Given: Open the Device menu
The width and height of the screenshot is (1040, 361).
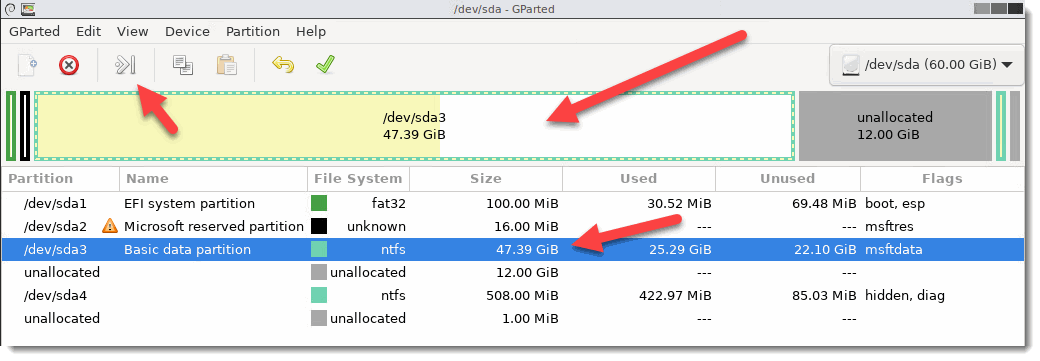Looking at the screenshot, I should (x=187, y=31).
